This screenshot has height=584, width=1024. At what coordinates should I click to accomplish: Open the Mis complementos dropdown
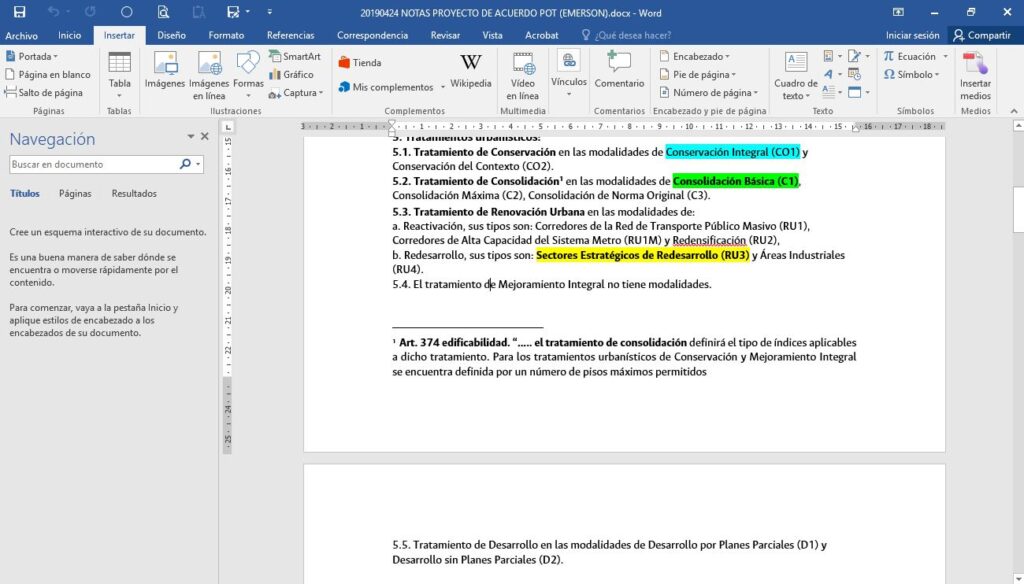392,87
